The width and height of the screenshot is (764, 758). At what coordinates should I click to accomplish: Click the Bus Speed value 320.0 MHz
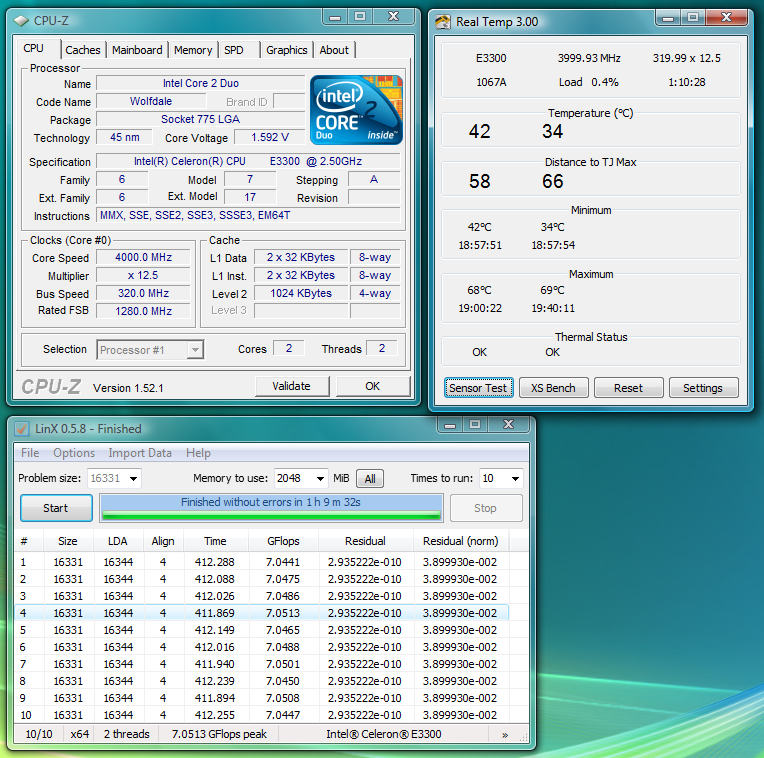(143, 293)
